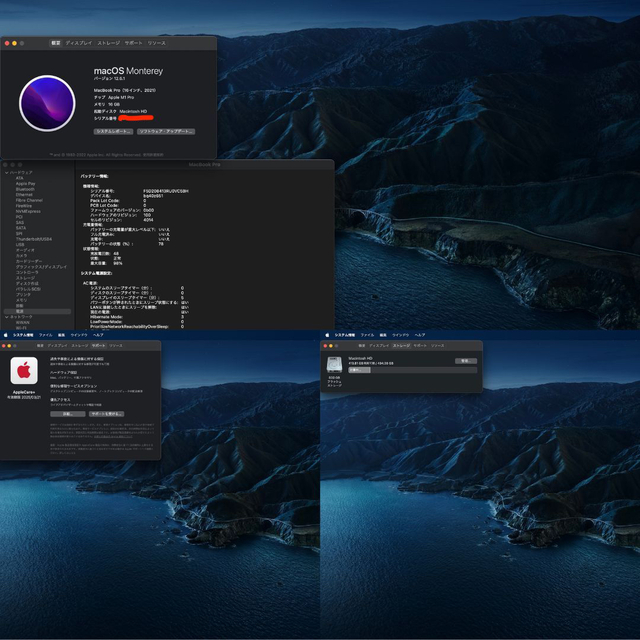Click the macOS Monterey round logo
This screenshot has height=640, width=640.
click(47, 103)
